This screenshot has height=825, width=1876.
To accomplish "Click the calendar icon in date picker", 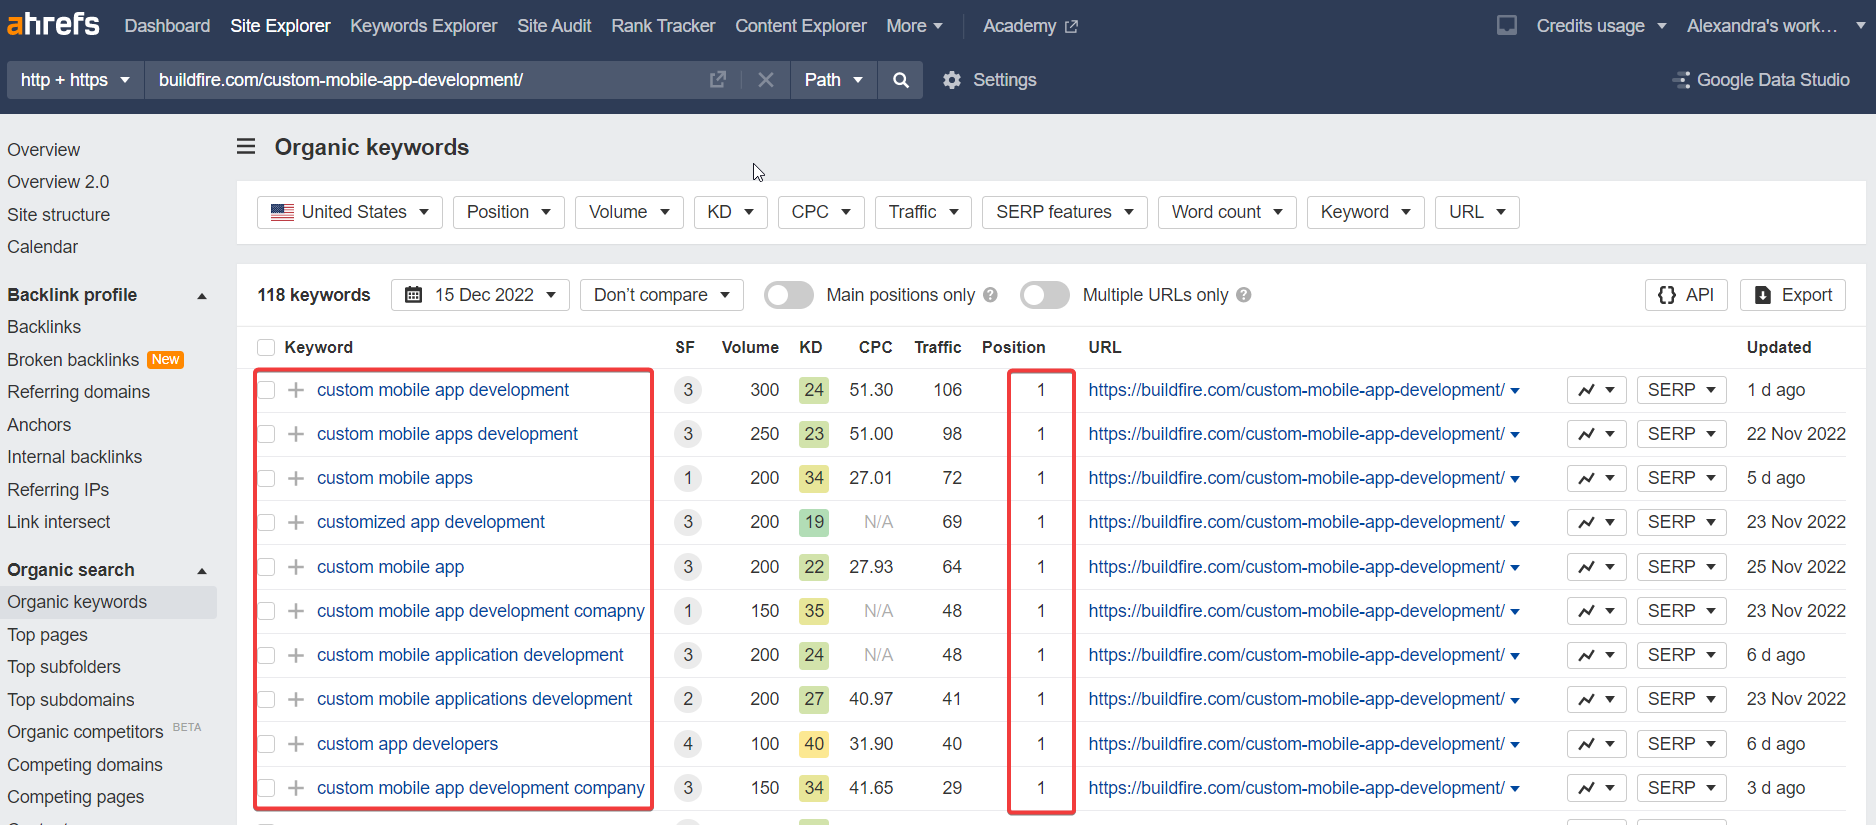I will pos(413,295).
